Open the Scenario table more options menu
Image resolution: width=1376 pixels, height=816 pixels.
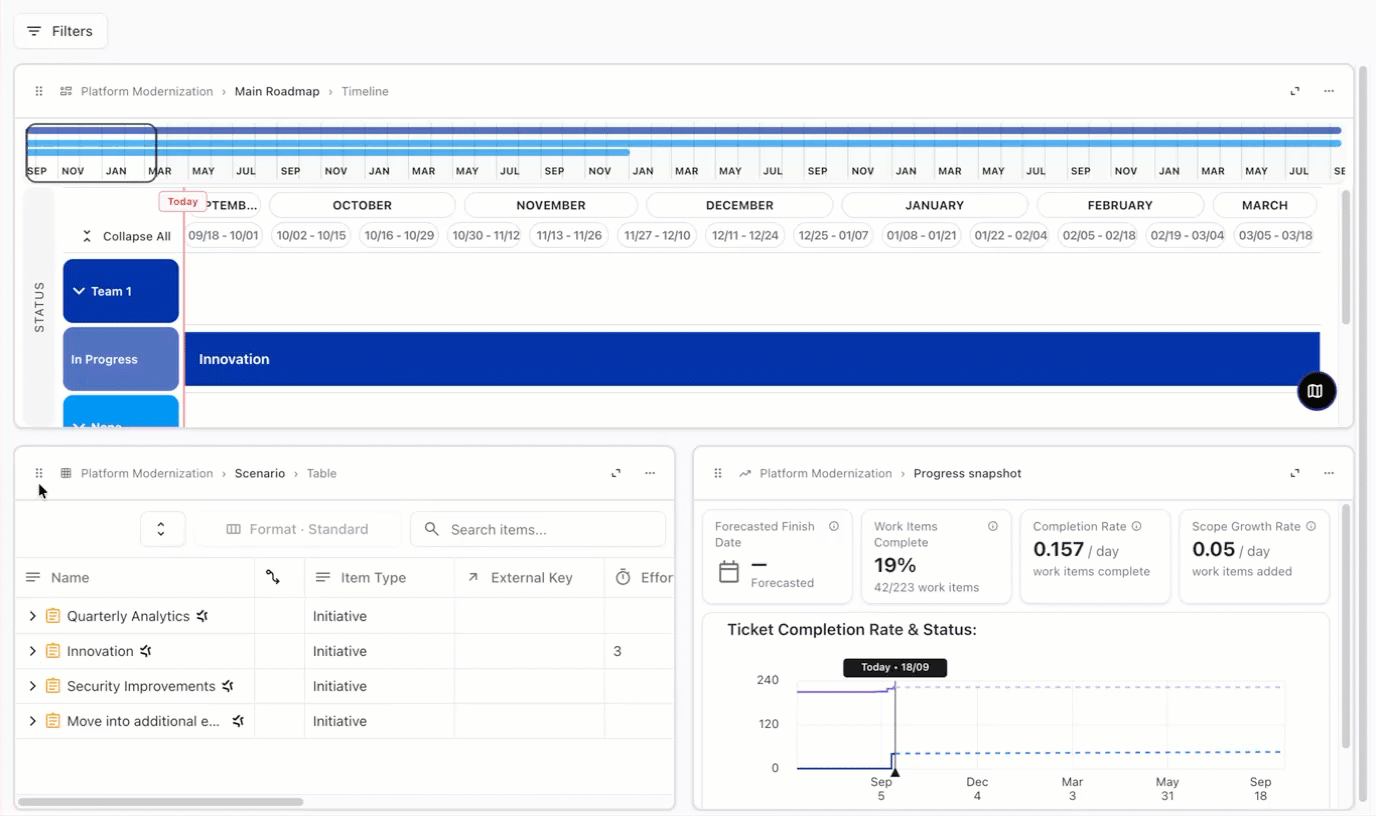coord(650,473)
